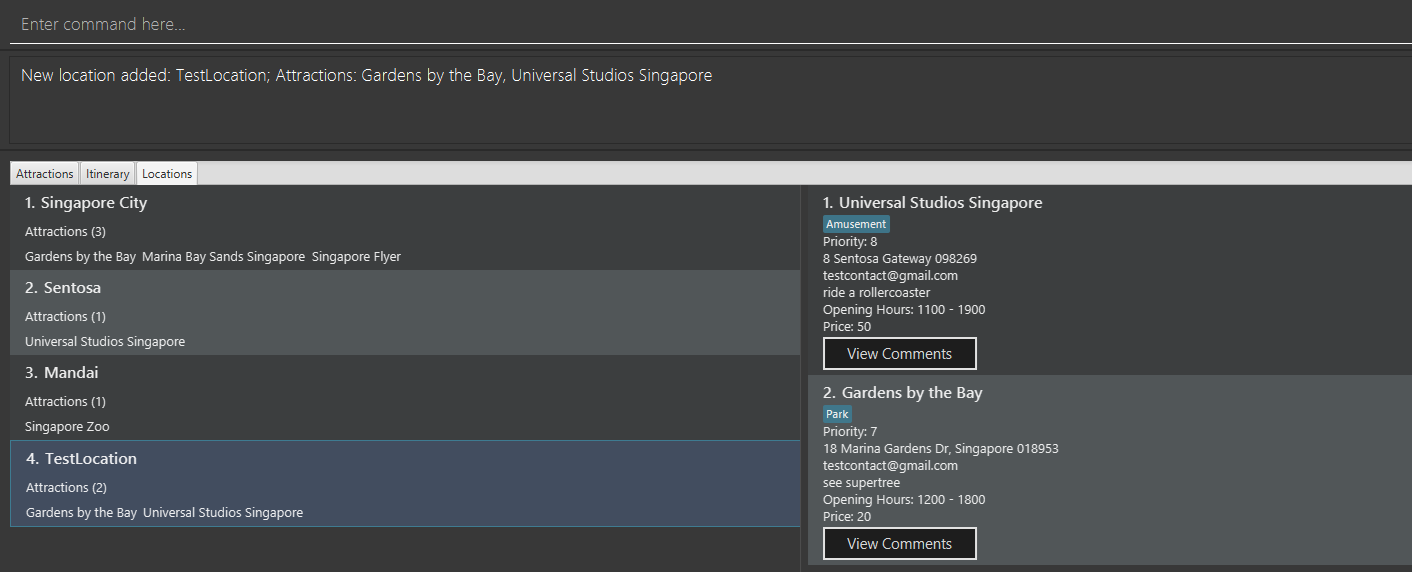The width and height of the screenshot is (1412, 572).
Task: Click the Park tag label
Action: 837,415
